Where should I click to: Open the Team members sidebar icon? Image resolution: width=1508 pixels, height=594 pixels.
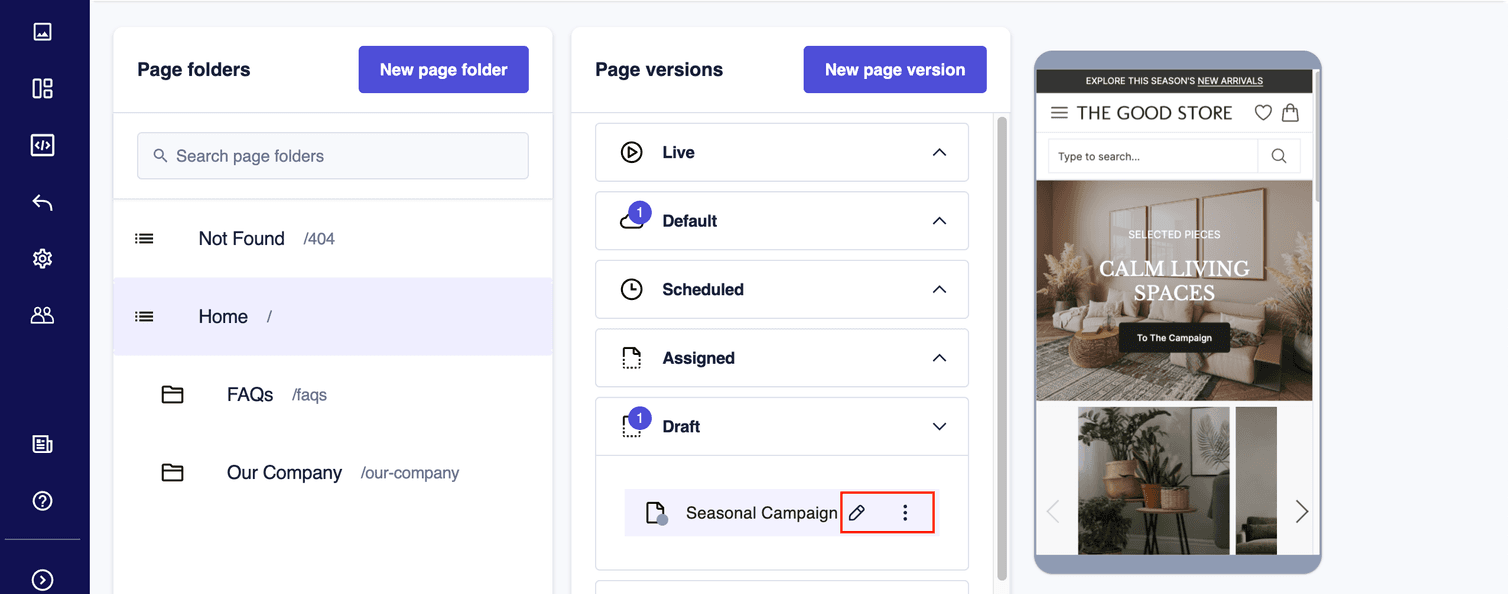click(x=42, y=314)
